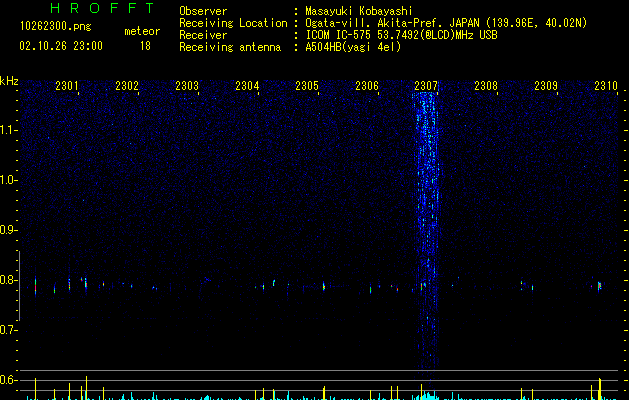Click the 0.6 kHz axis label
The height and width of the screenshot is (400, 629).
coord(8,380)
